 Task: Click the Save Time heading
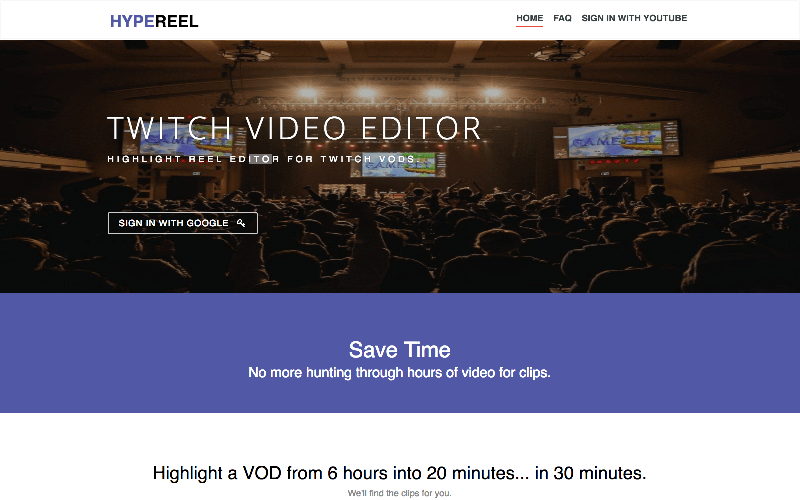tap(399, 350)
